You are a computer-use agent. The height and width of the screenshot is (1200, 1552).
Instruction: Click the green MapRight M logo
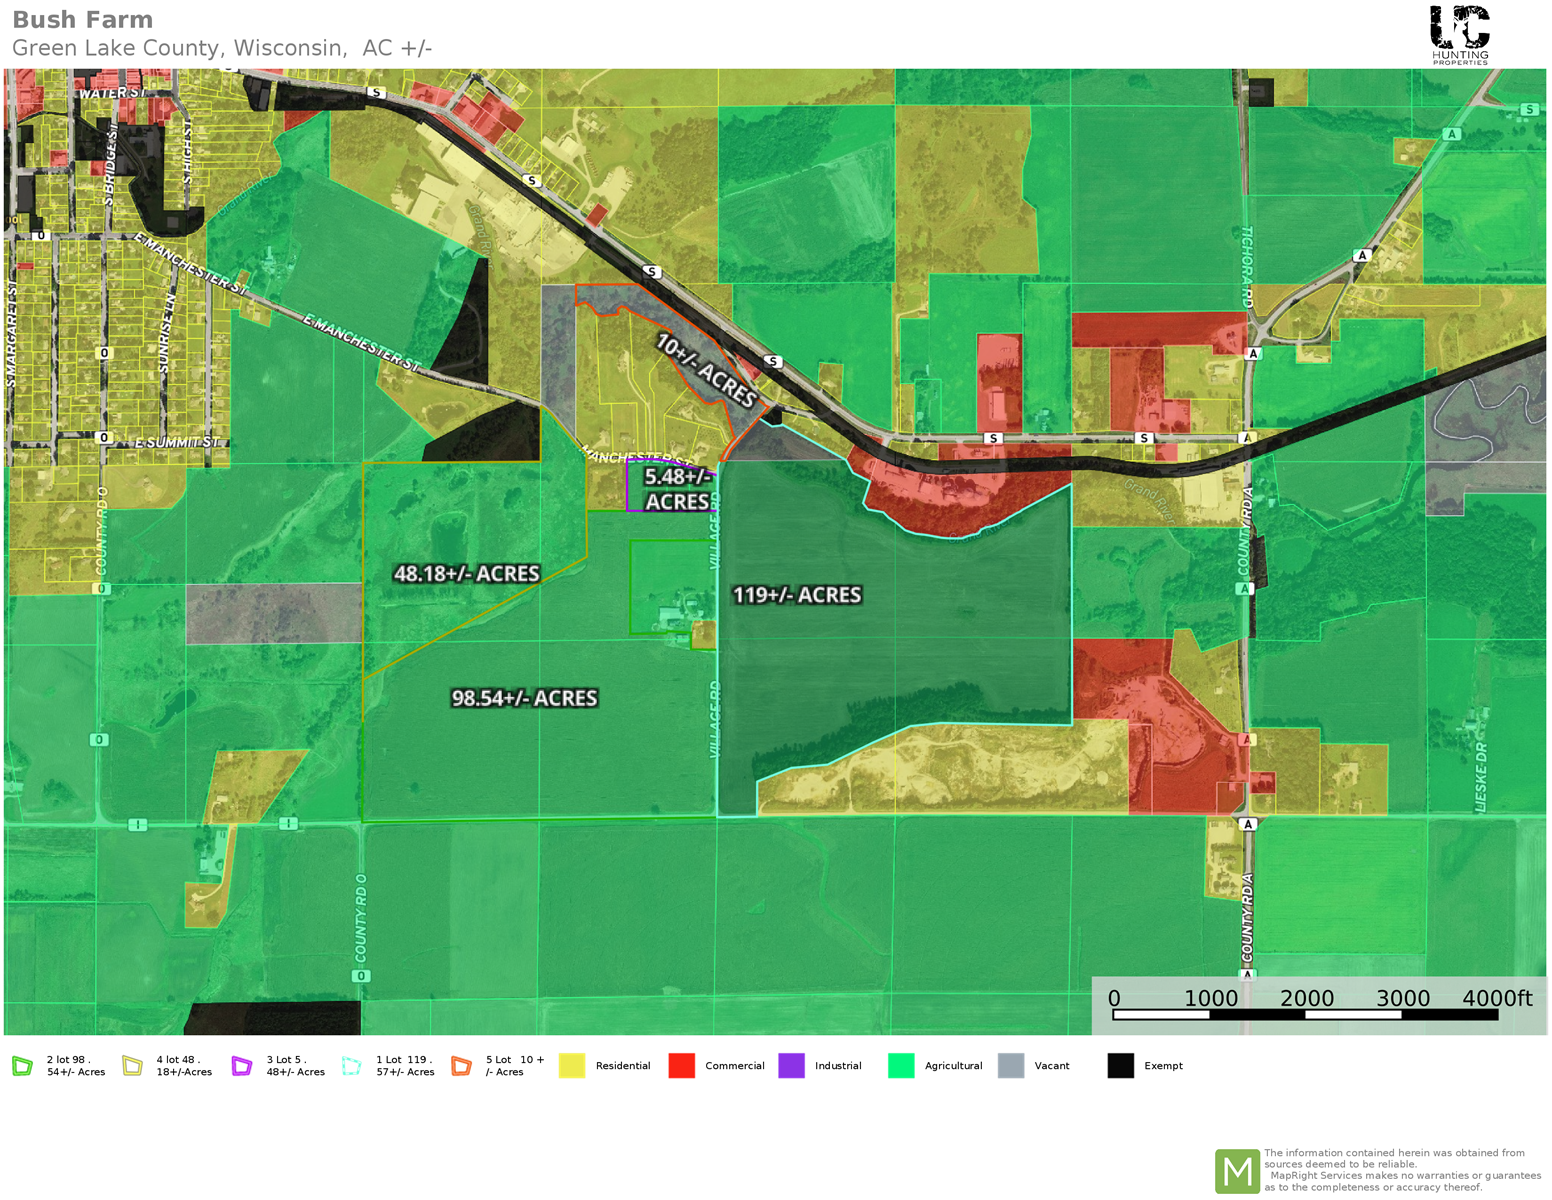click(x=1237, y=1171)
